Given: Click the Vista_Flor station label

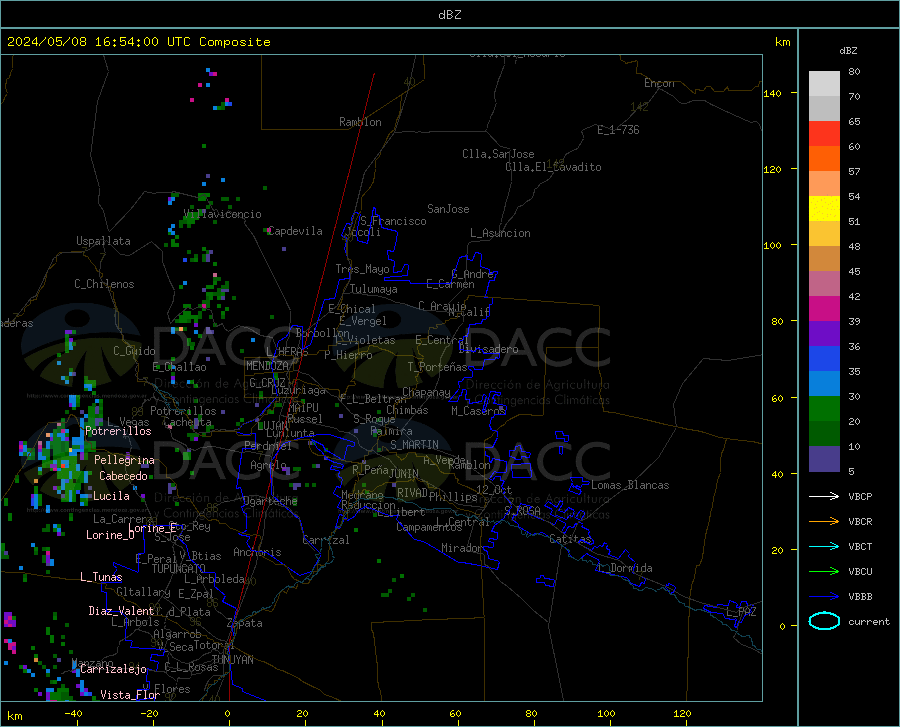Looking at the screenshot, I should pyautogui.click(x=130, y=695).
